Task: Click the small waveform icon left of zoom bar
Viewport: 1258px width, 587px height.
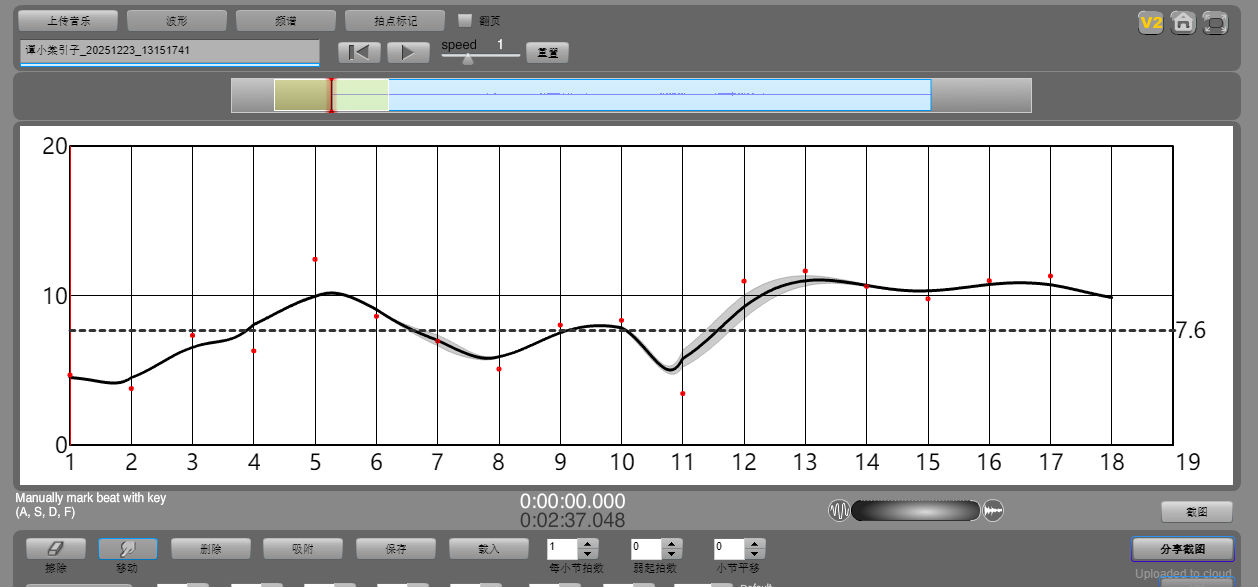Action: click(838, 511)
